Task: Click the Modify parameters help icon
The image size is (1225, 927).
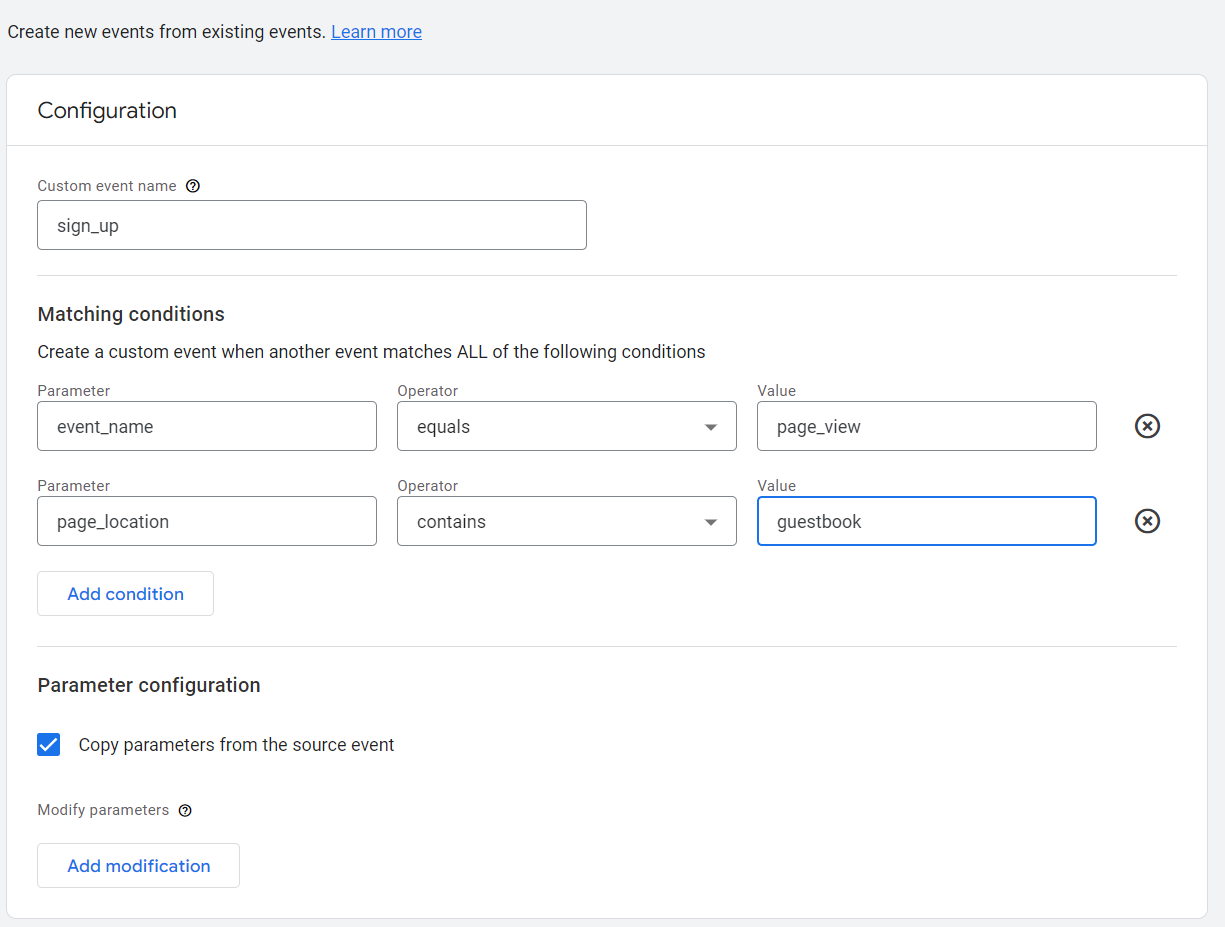Action: coord(185,811)
